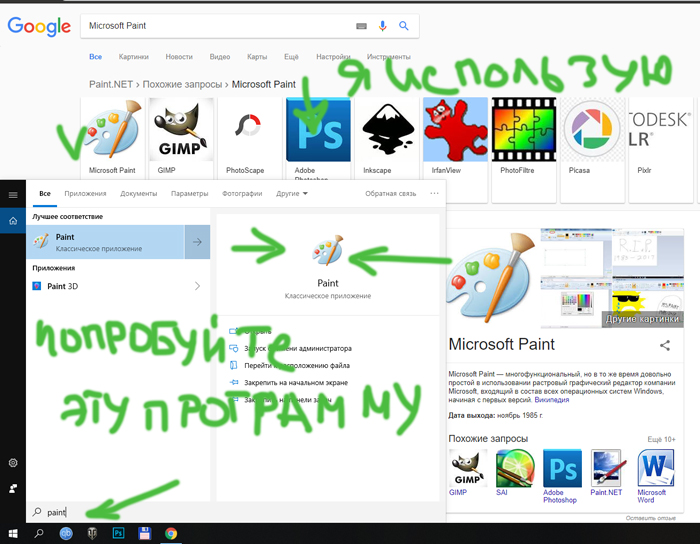Screen dimensions: 700x544
Task: Open the Pixlr carousel card
Action: (661, 150)
